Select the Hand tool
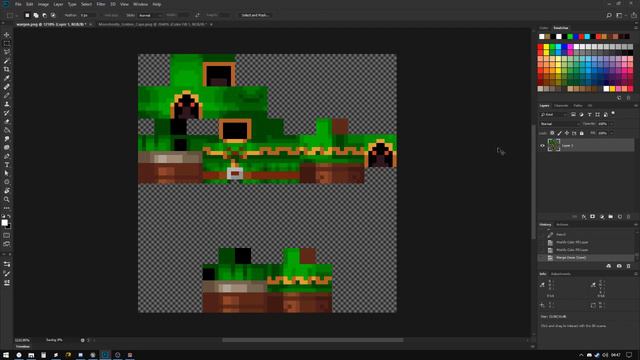This screenshot has width=640, height=360. click(7, 191)
